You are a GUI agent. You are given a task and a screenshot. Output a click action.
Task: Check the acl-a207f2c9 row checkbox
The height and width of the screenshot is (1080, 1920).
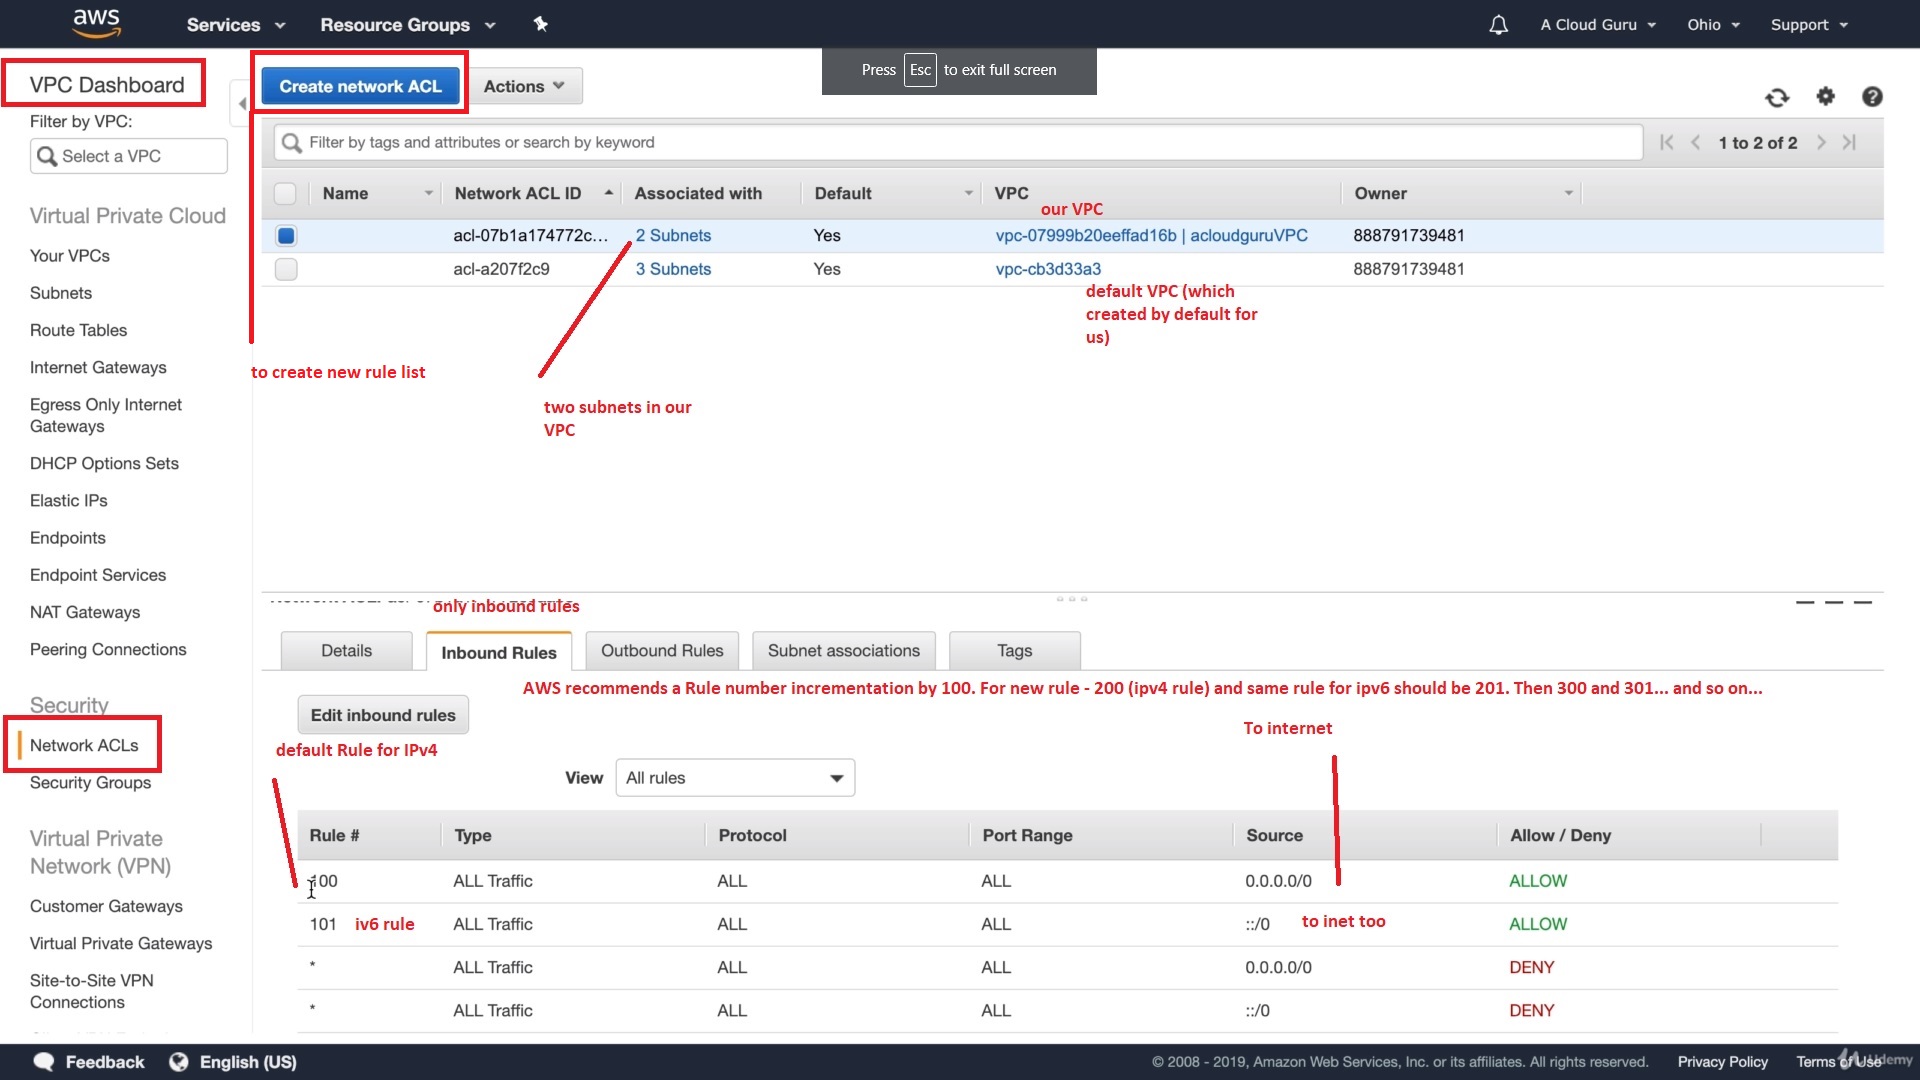(x=286, y=269)
